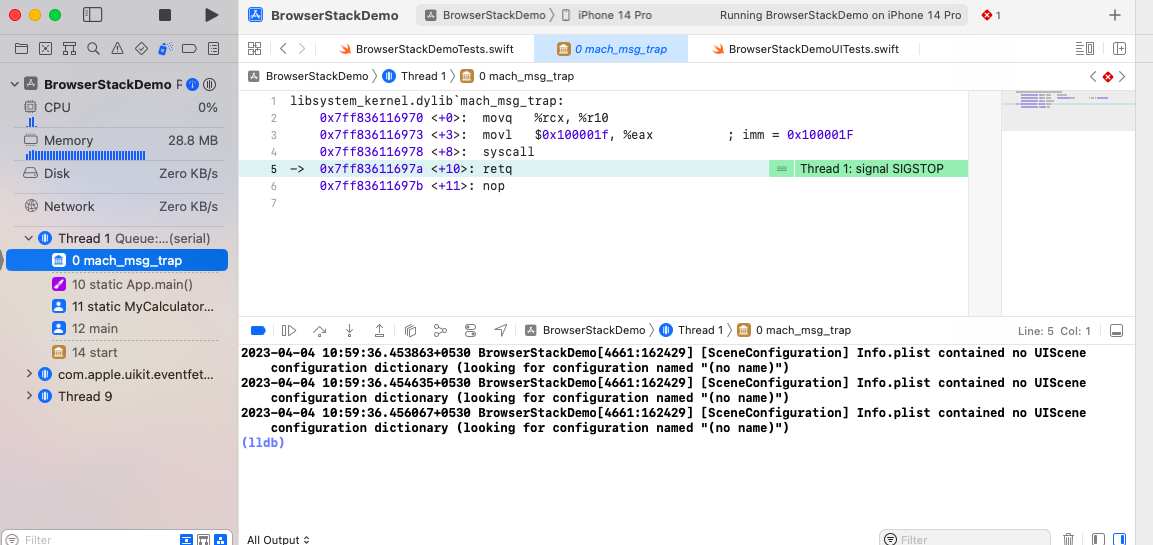
Task: Select stack frame 12 main
Action: [x=85, y=329]
